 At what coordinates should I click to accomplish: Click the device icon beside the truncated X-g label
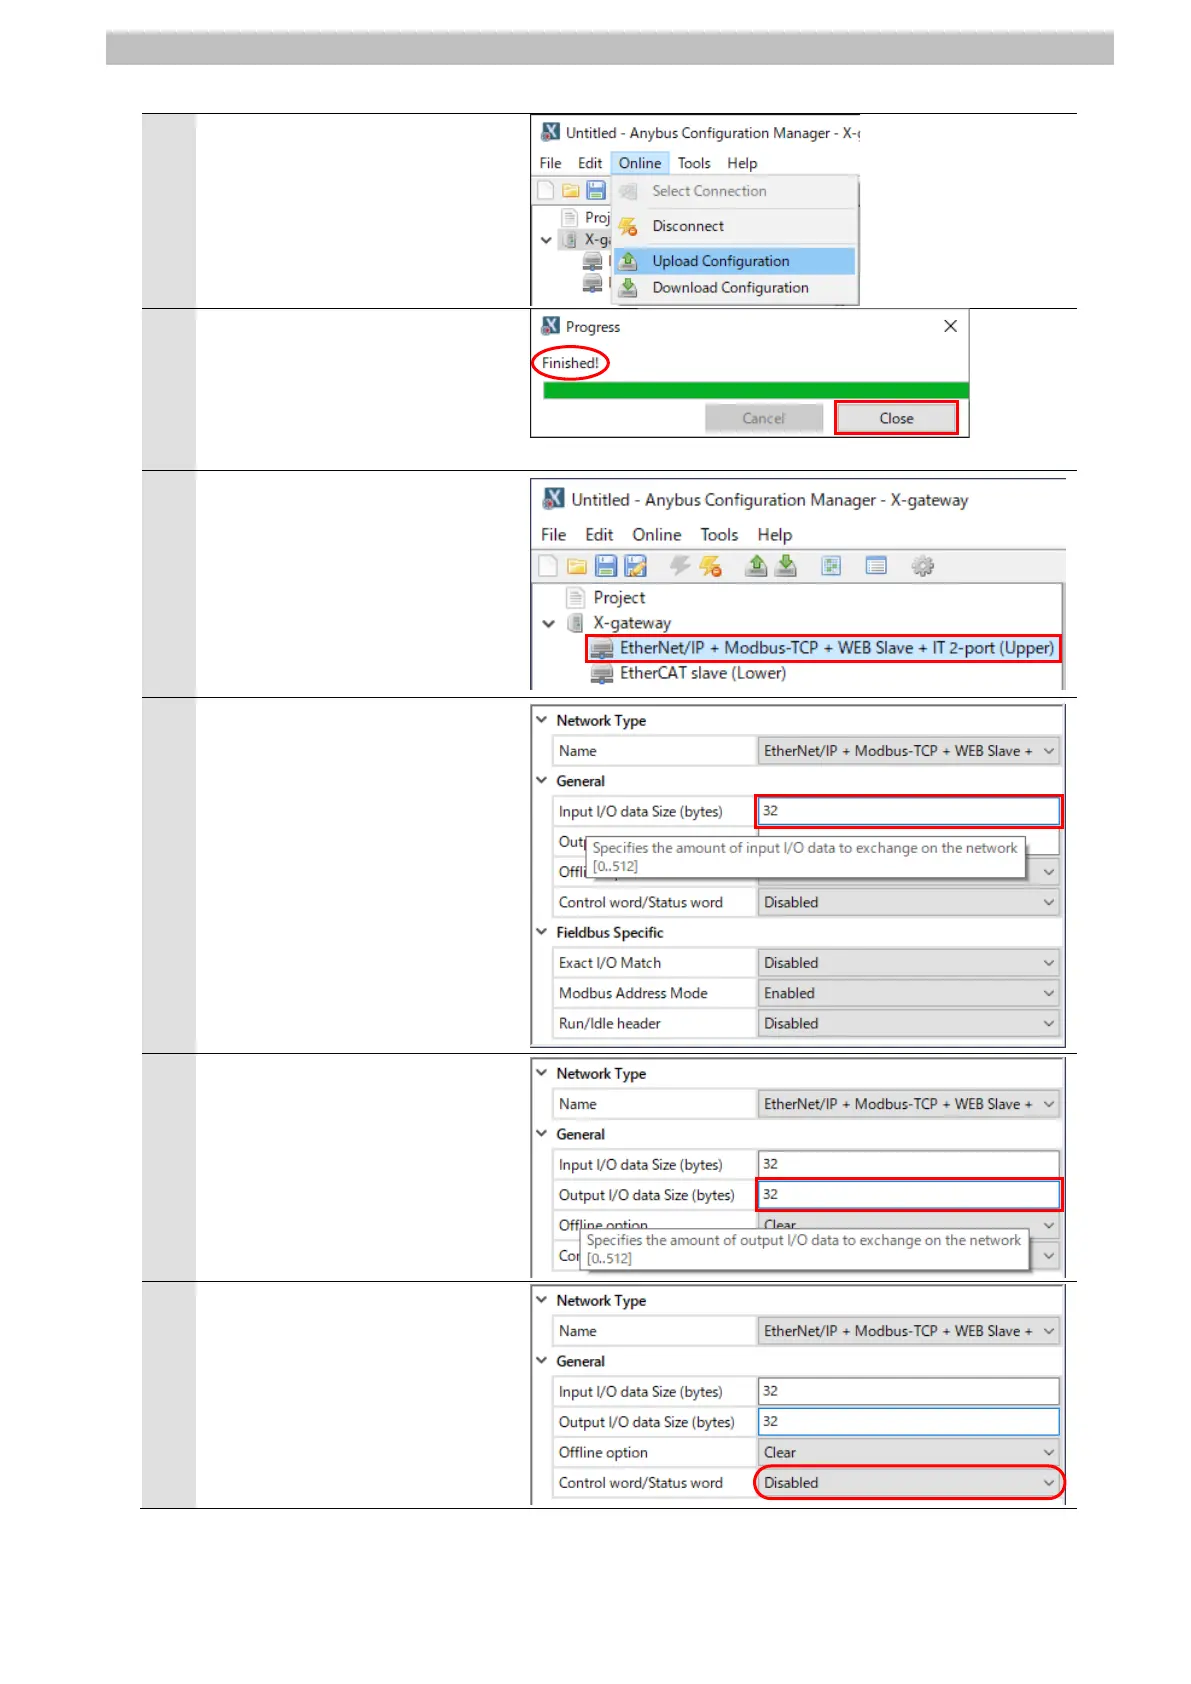569,240
